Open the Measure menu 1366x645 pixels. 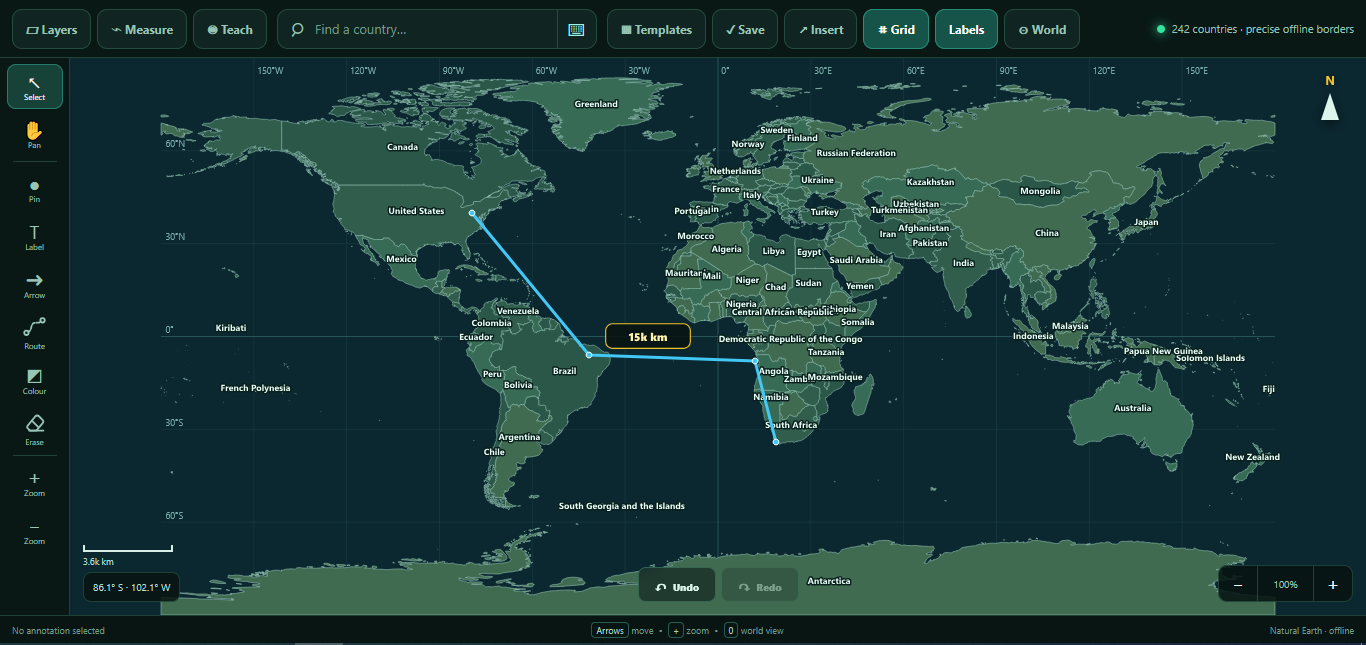[142, 30]
